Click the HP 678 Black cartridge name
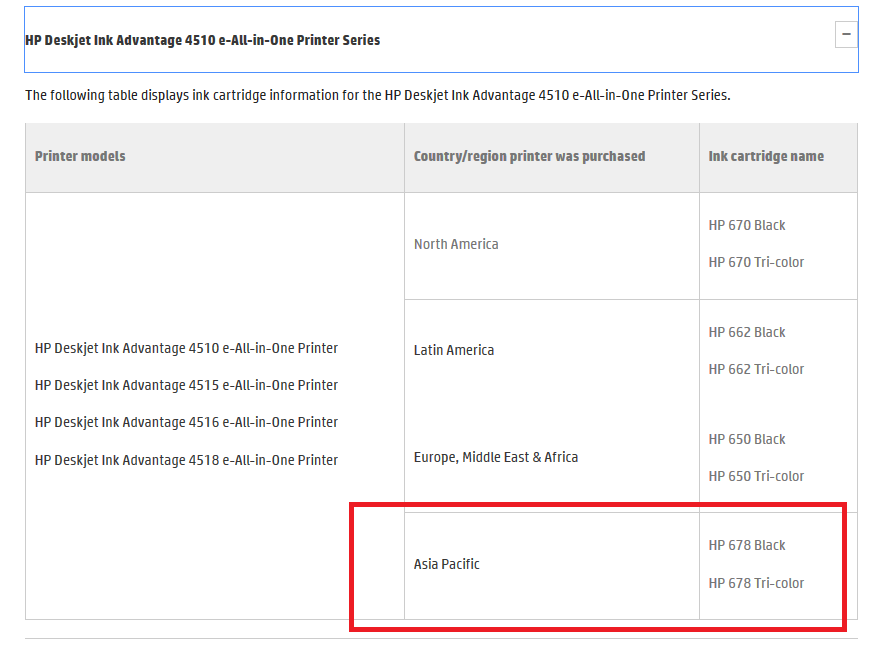Image resolution: width=871 pixels, height=654 pixels. click(x=747, y=545)
